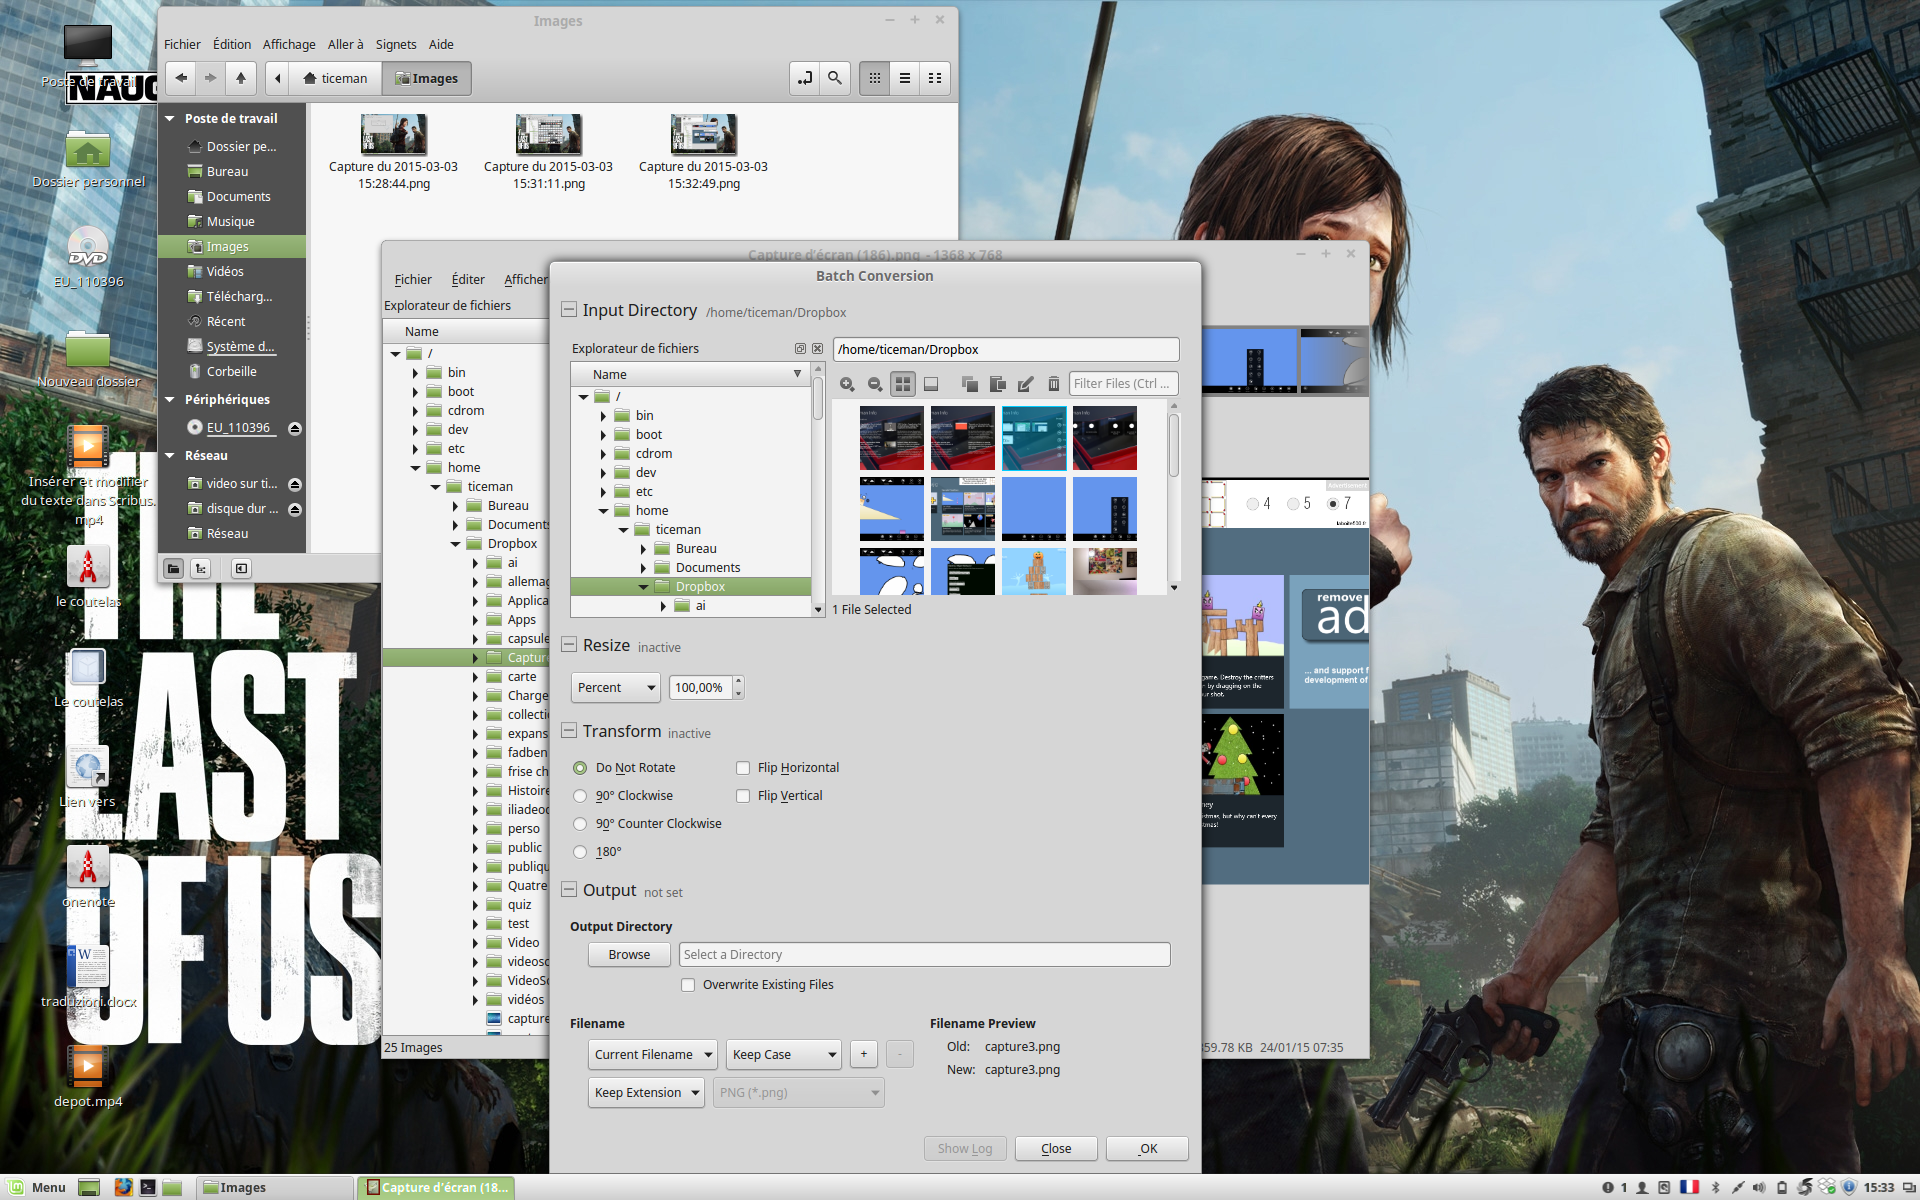Collapse the Output section
The height and width of the screenshot is (1200, 1920).
(x=568, y=889)
